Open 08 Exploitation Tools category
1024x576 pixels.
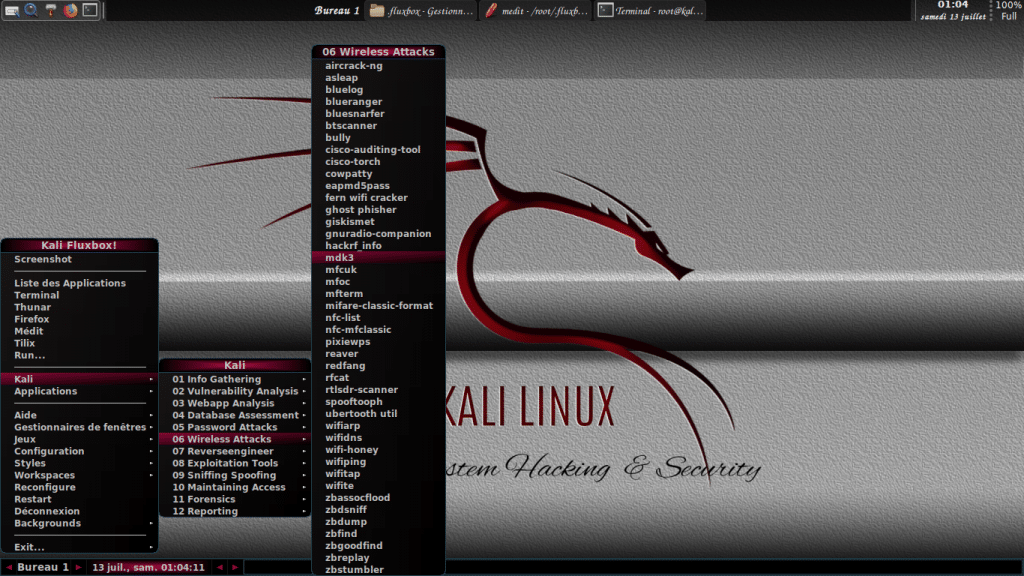(x=235, y=463)
